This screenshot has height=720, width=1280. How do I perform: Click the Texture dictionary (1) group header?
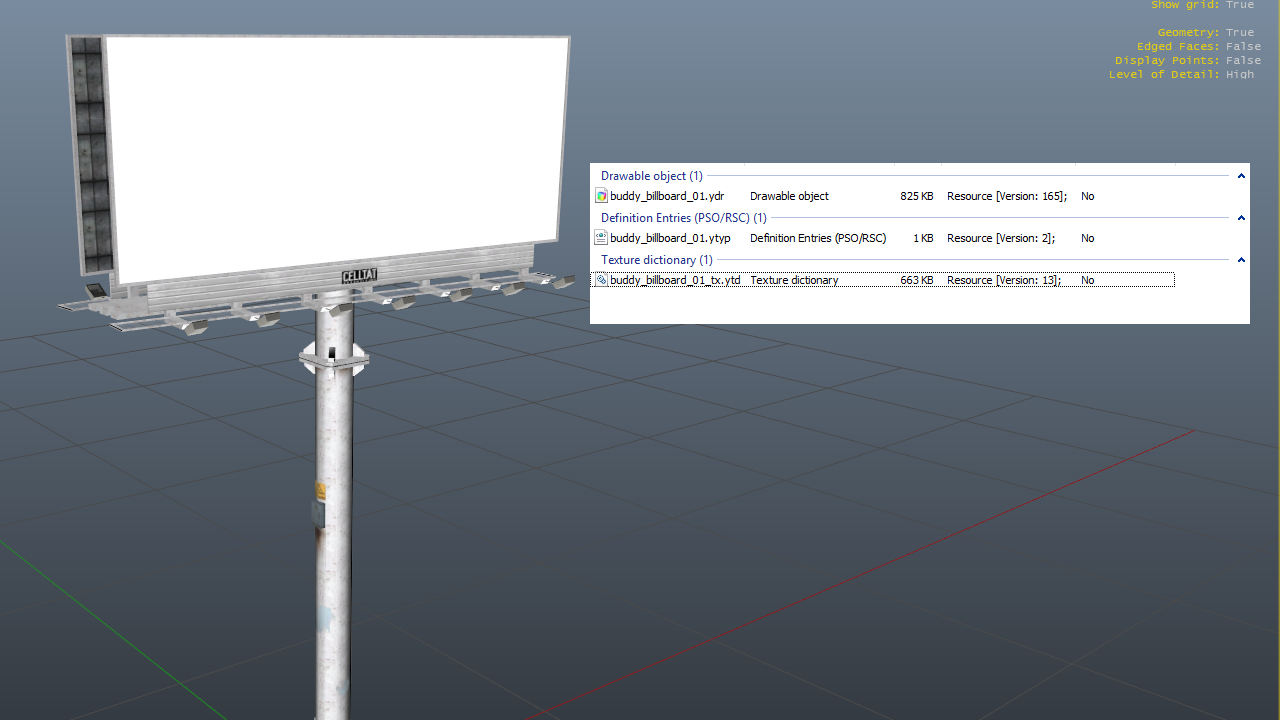656,260
